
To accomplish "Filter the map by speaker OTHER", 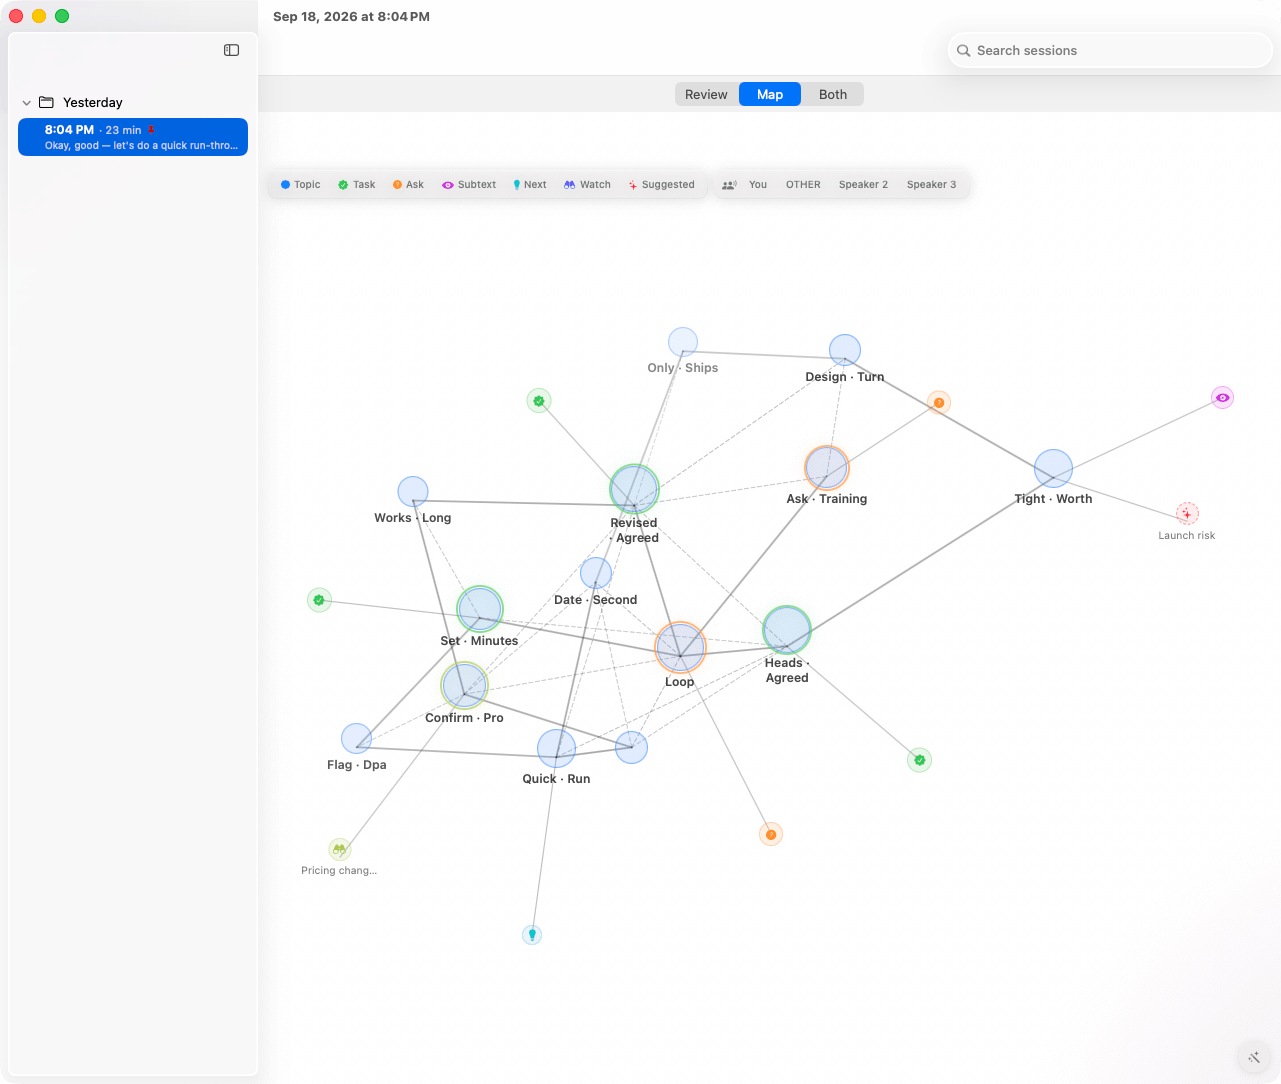I will tap(803, 185).
